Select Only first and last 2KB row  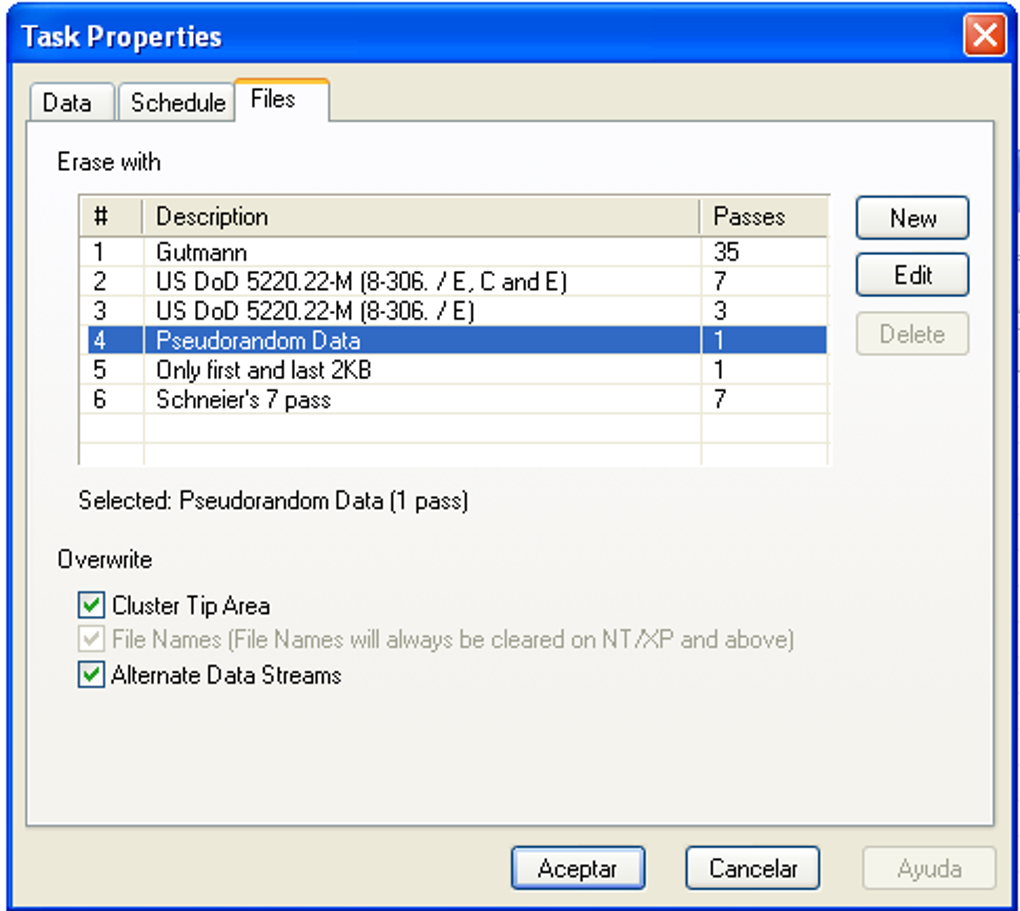(453, 370)
